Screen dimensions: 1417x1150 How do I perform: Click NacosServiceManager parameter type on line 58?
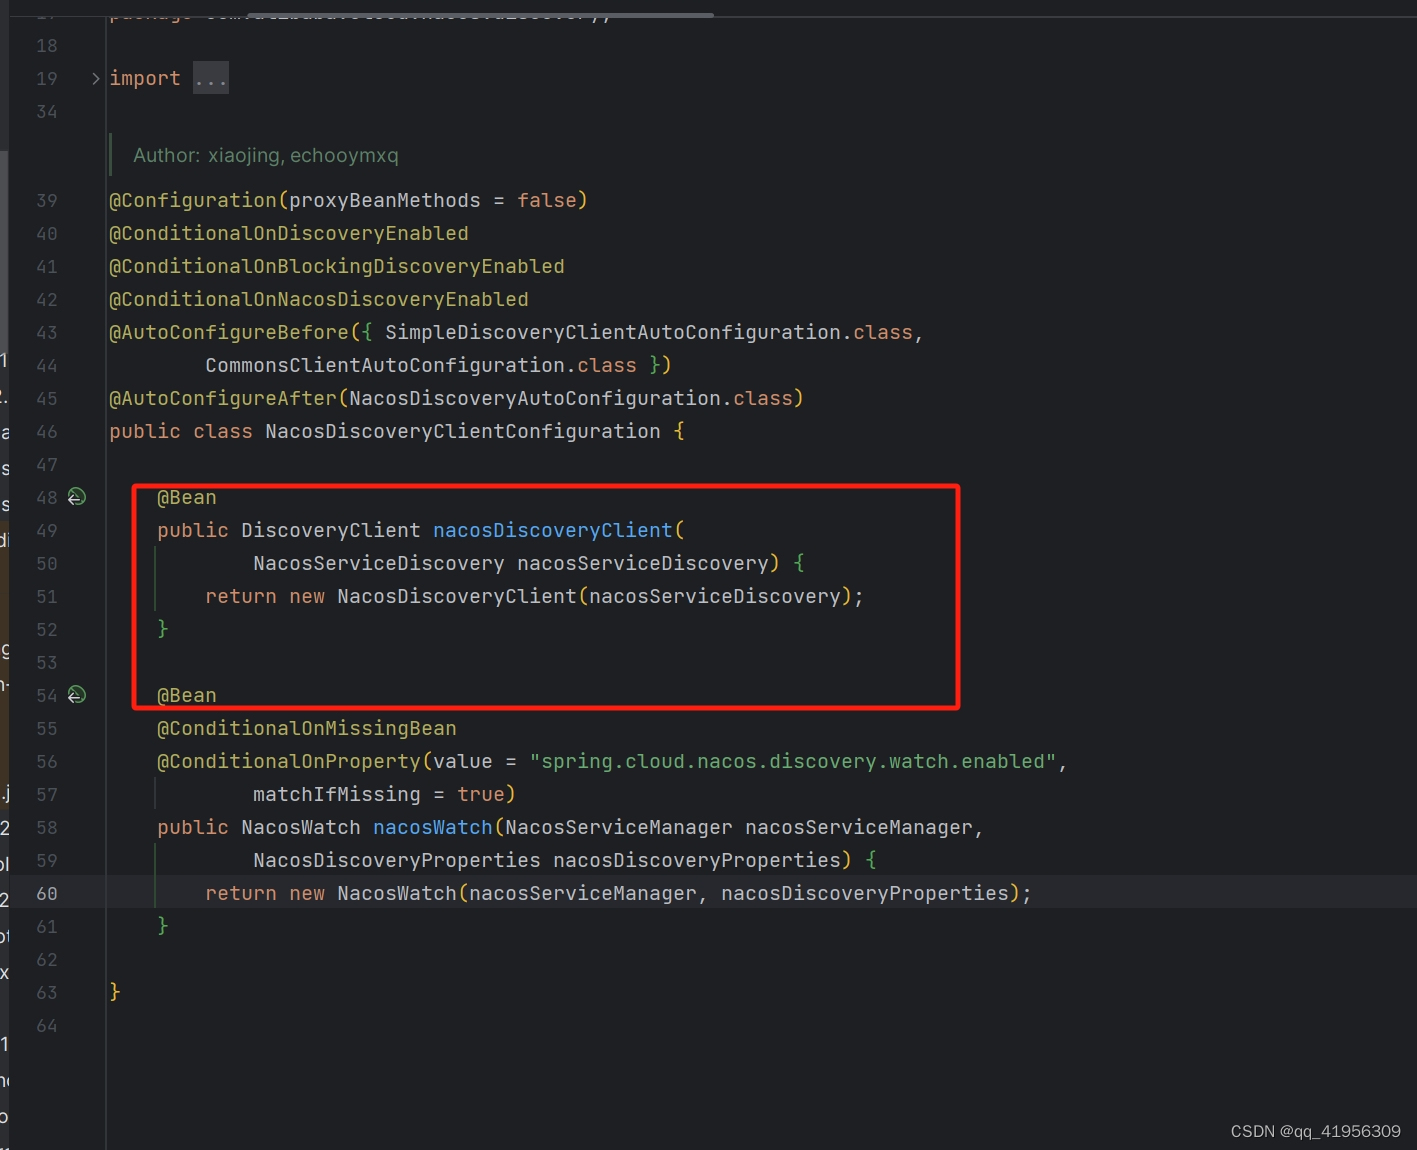click(x=619, y=828)
